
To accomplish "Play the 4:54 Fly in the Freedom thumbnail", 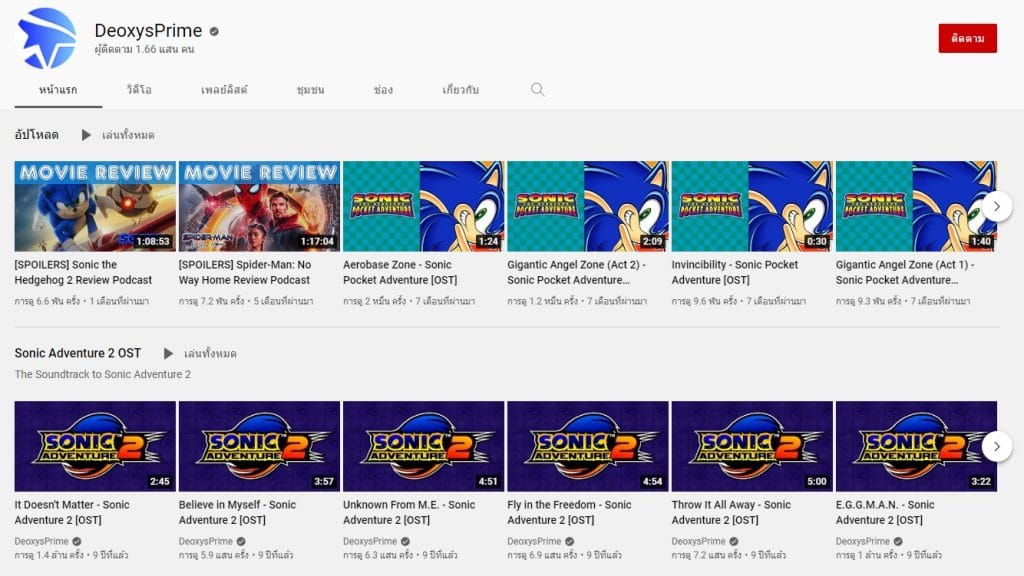I will [588, 446].
